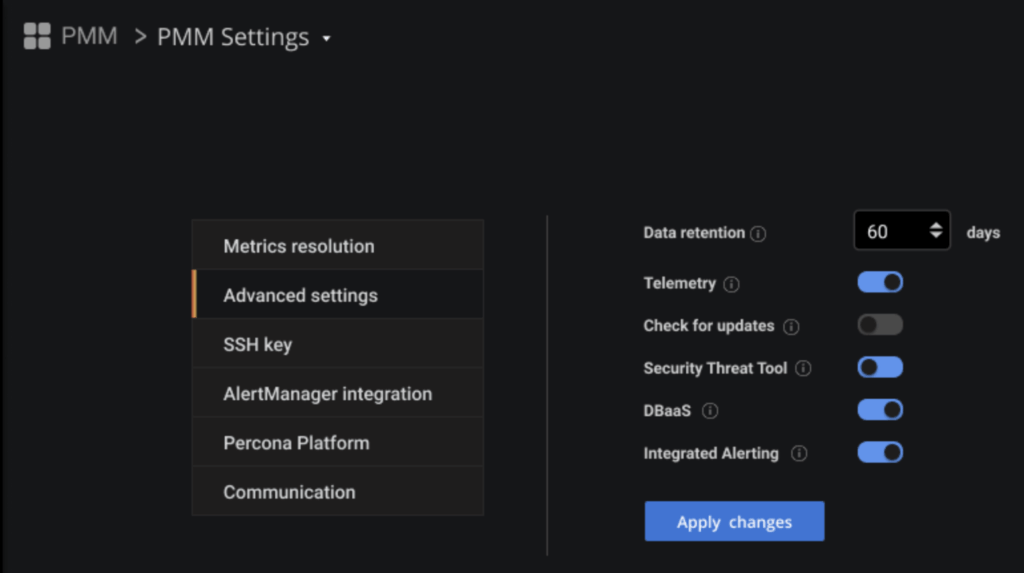Click the 'days' unit text
The width and height of the screenshot is (1024, 573).
pos(983,233)
